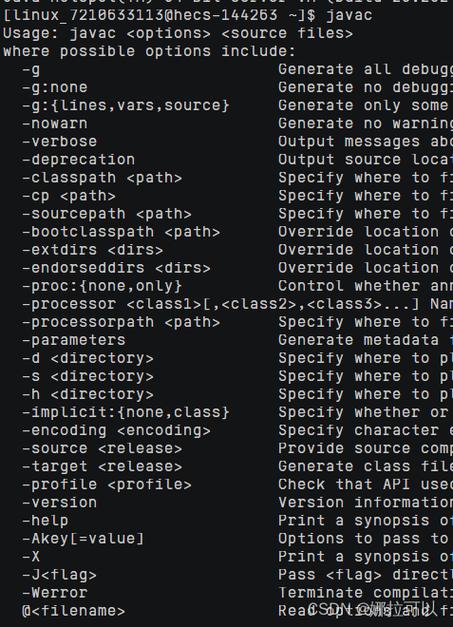Select the '-g:none' option text
This screenshot has height=627, width=453.
click(x=55, y=88)
